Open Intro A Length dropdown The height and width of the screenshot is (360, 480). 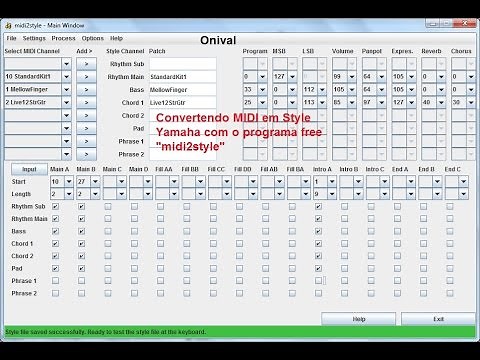point(332,194)
